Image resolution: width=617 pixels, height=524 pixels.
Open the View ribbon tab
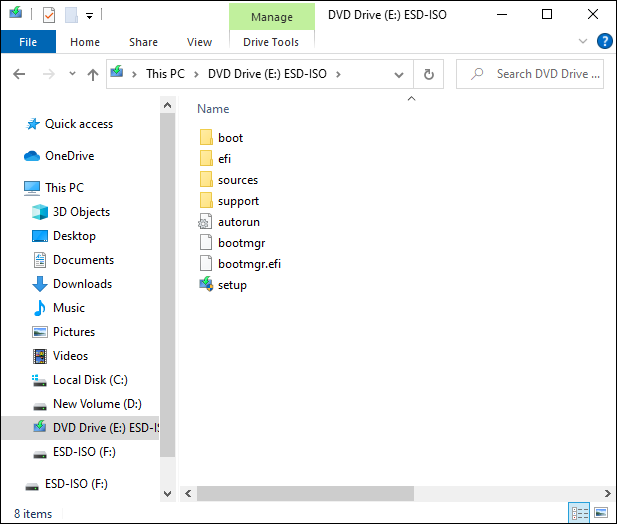199,42
